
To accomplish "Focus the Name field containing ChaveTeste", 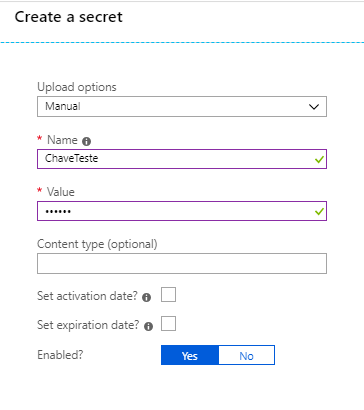I will [182, 159].
